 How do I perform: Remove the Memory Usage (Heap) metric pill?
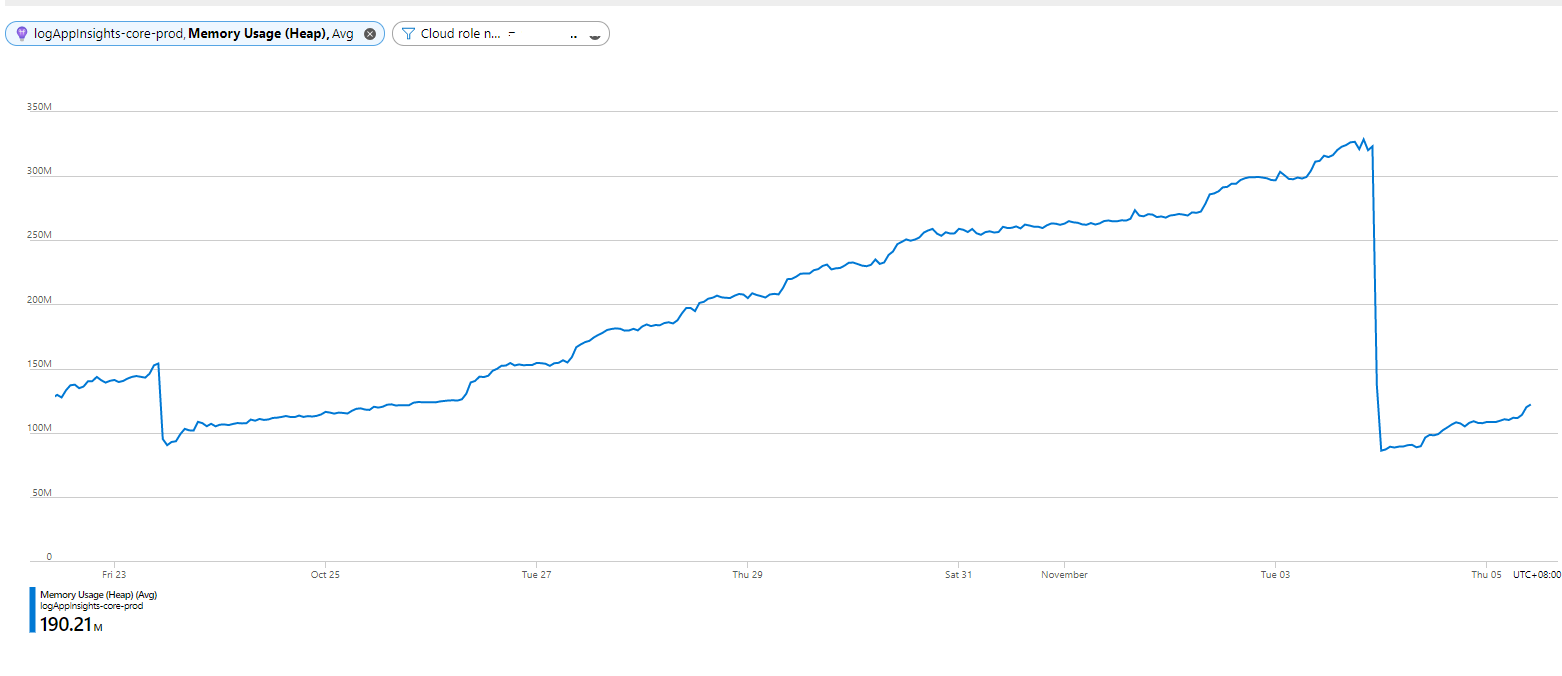[368, 33]
